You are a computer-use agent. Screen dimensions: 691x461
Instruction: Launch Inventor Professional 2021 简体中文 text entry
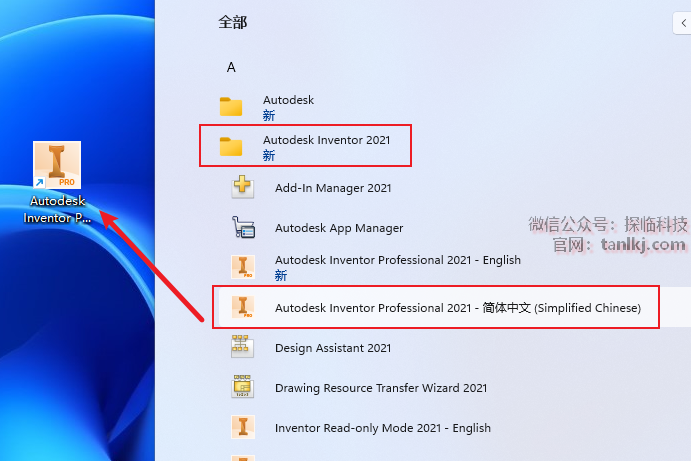(x=458, y=308)
